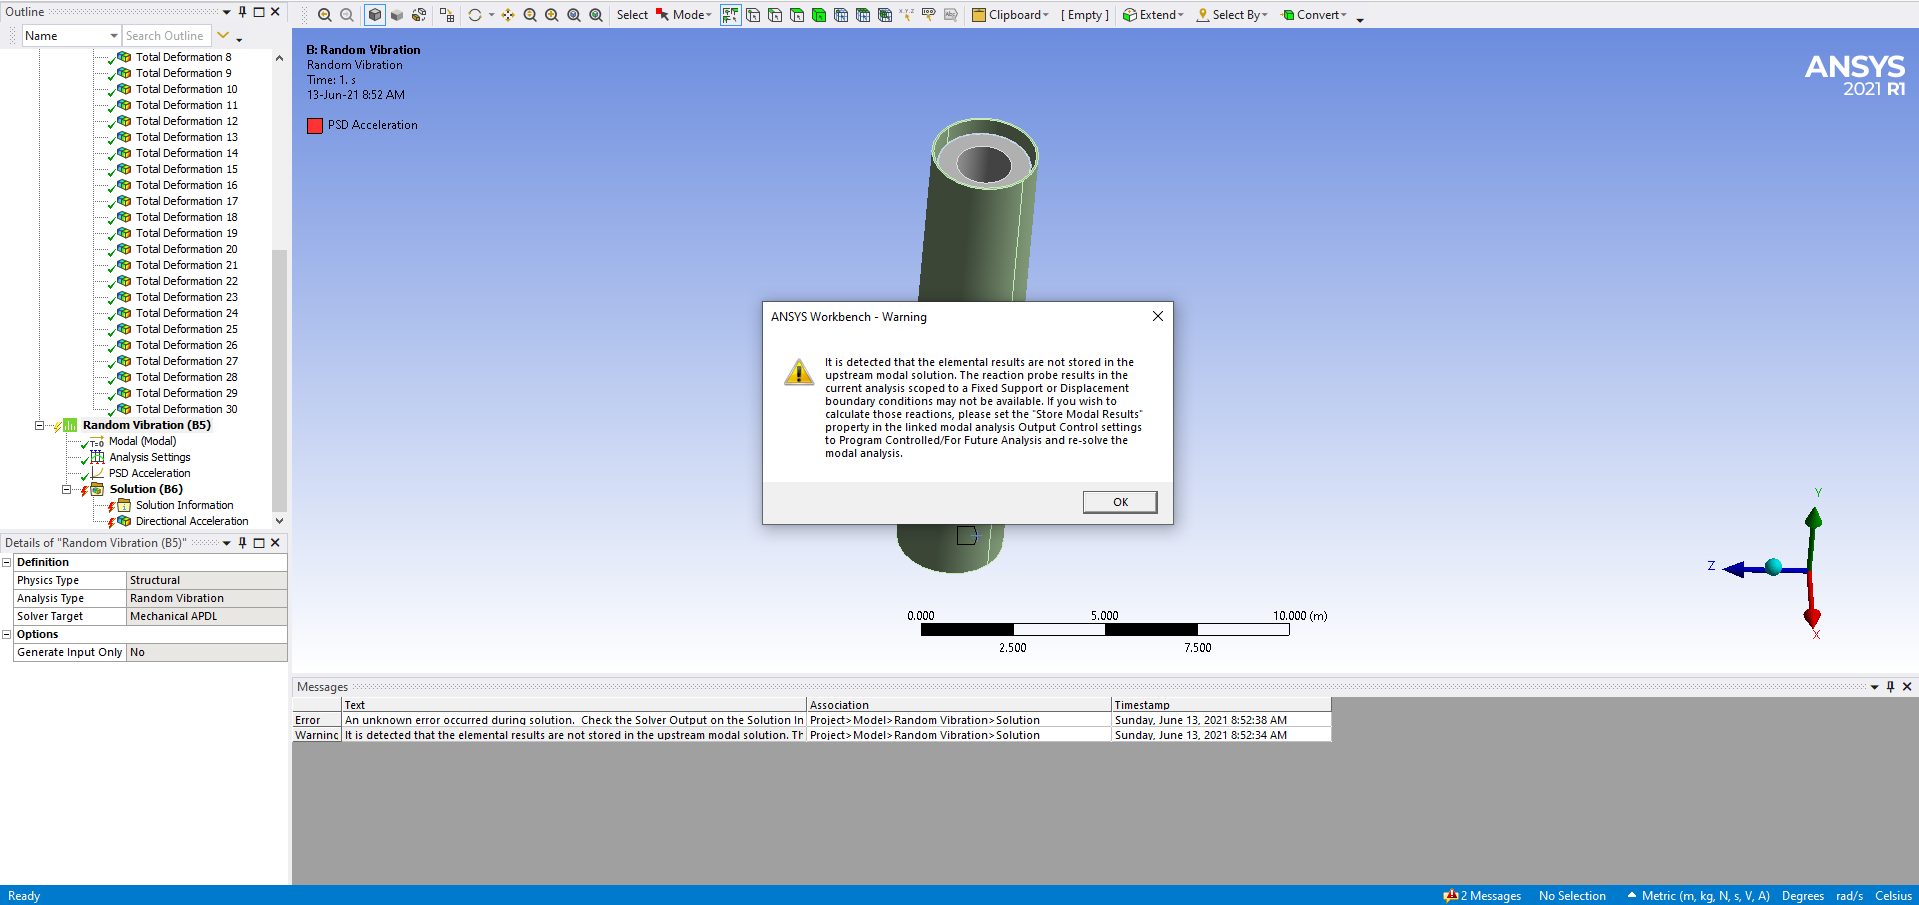Select the Warning message row in Messages
Viewport: 1919px width, 905px height.
click(812, 735)
